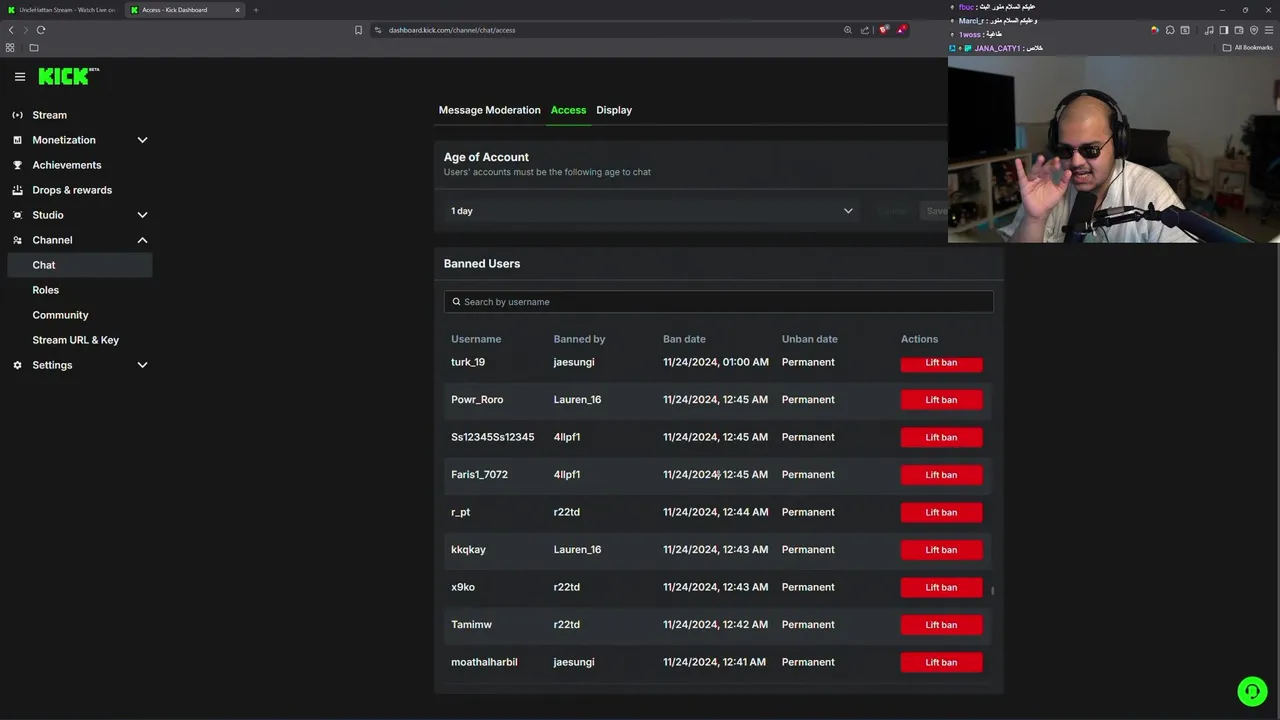The image size is (1280, 720).
Task: Open the browser main menu icon
Action: click(1269, 30)
